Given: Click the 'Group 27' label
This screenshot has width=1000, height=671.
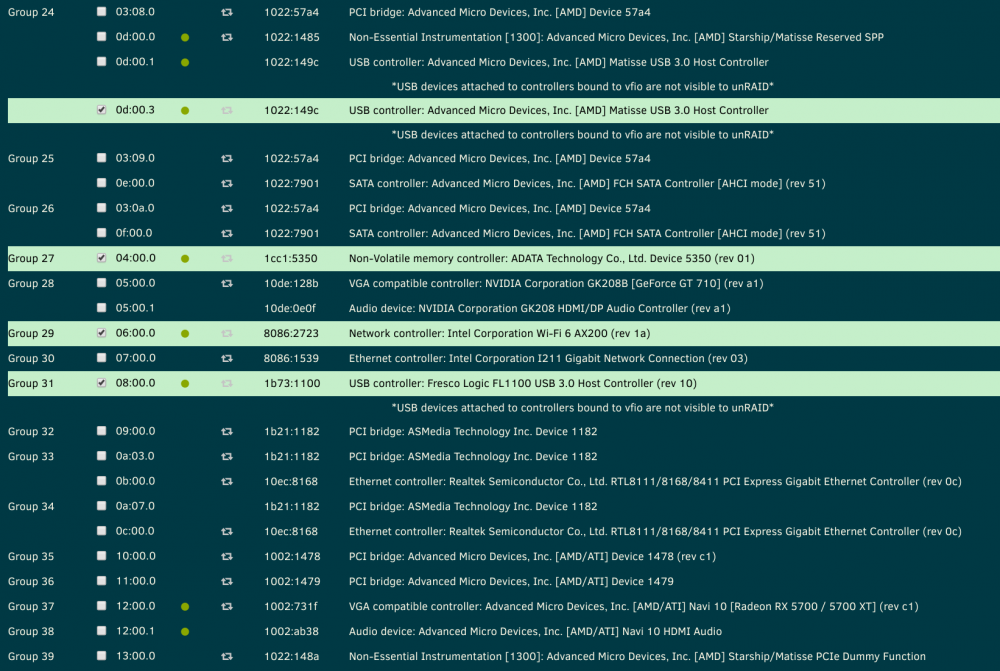Looking at the screenshot, I should [31, 258].
